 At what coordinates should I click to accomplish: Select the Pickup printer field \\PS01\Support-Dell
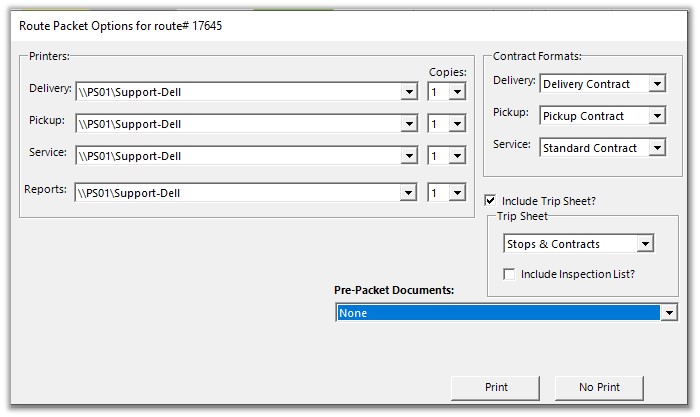tap(246, 124)
